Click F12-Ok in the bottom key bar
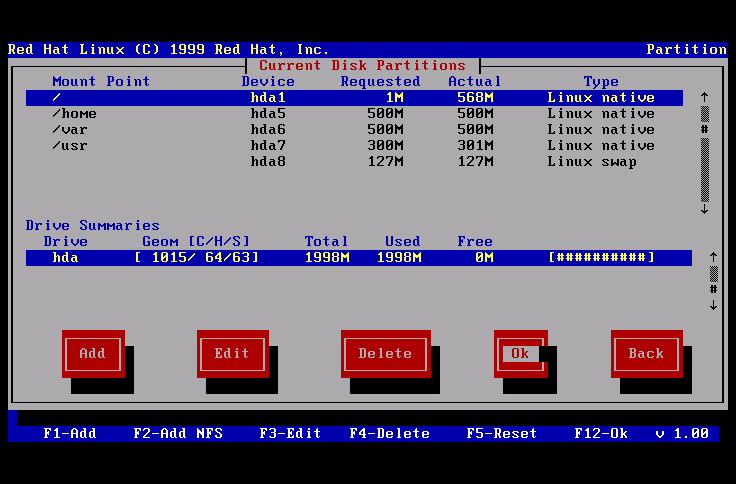This screenshot has height=484, width=736. click(x=601, y=433)
